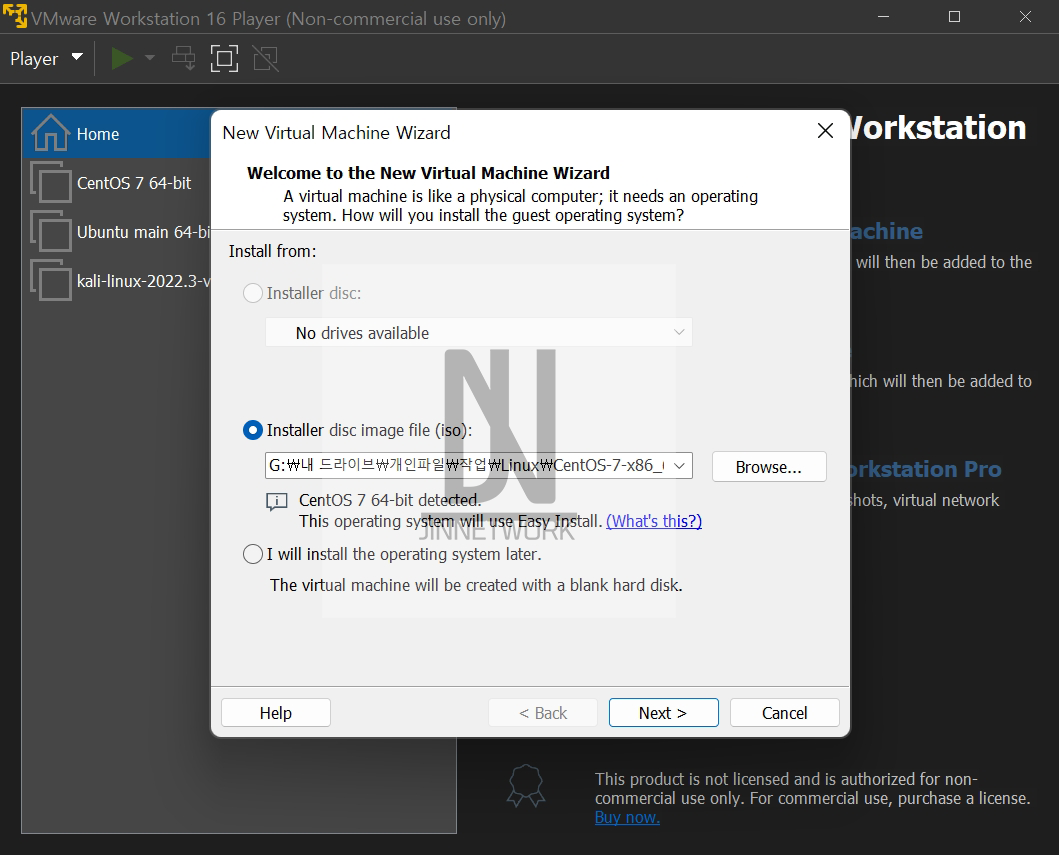Click the partially hidden 'orkstation Pro' heading
Screen dimensions: 1059x855
point(925,469)
